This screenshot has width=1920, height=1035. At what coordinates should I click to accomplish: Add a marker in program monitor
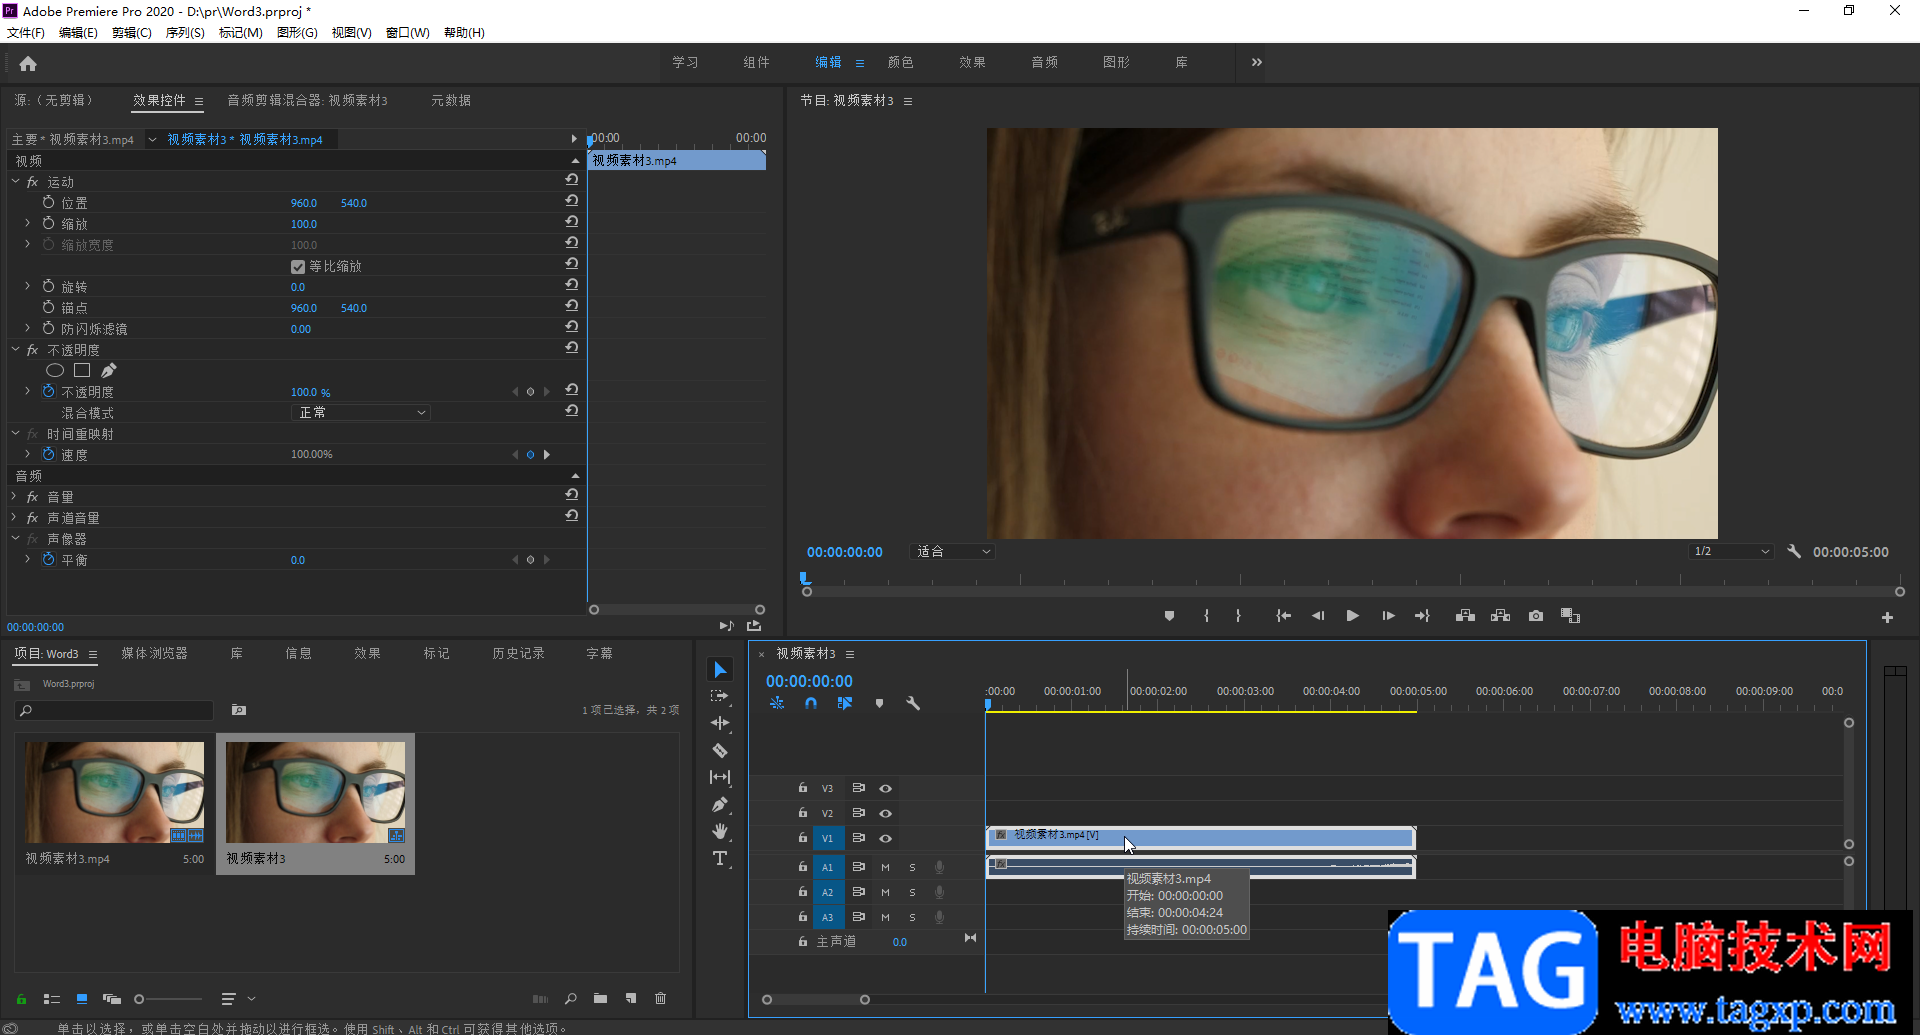[1169, 616]
